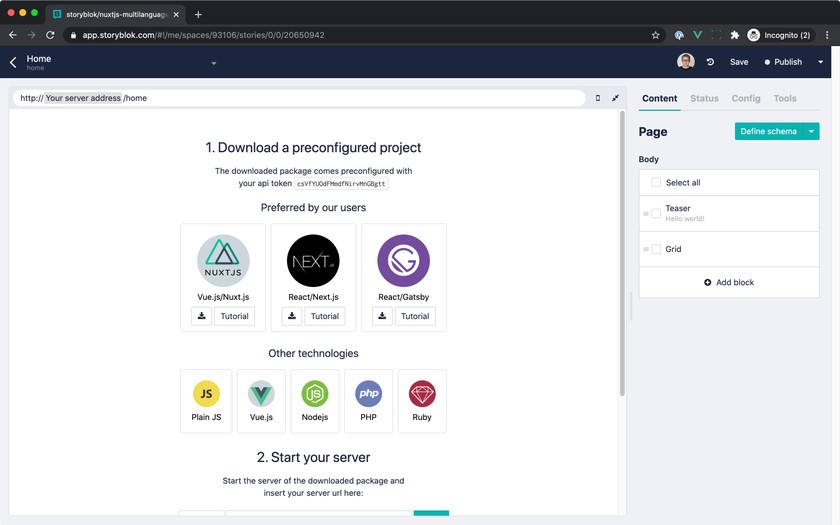The height and width of the screenshot is (525, 840).
Task: Click the api token code text
Action: pyautogui.click(x=341, y=184)
